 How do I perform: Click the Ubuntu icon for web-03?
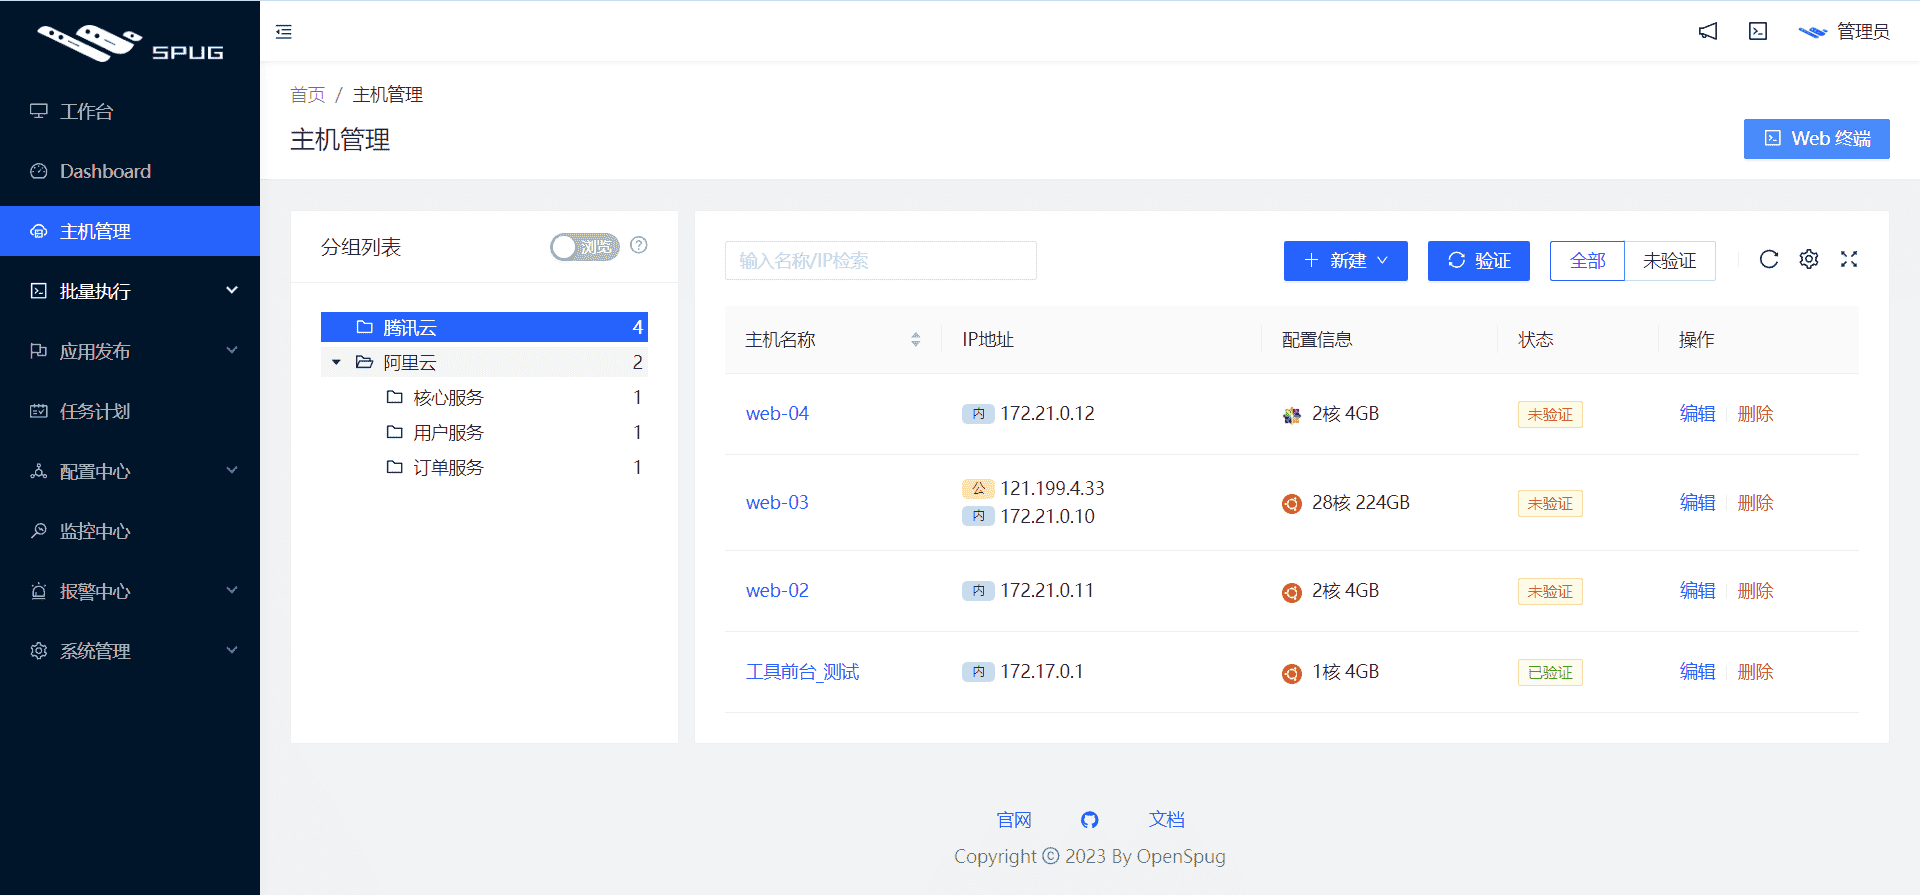1292,503
